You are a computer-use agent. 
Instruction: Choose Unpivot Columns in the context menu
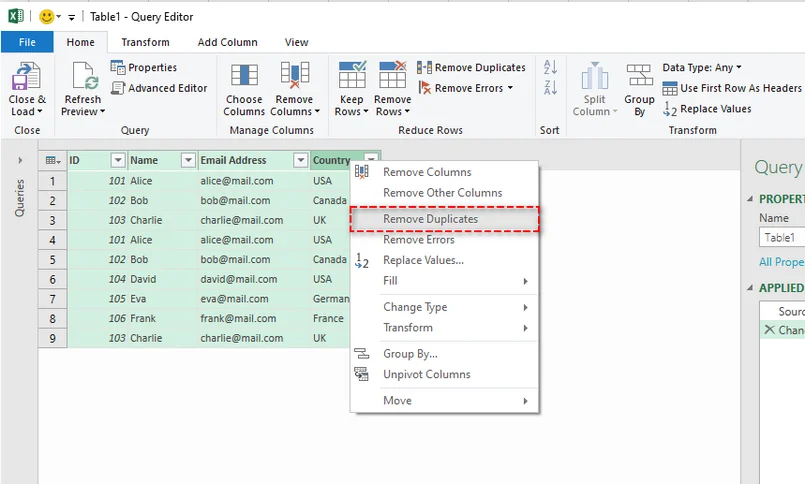[444, 374]
